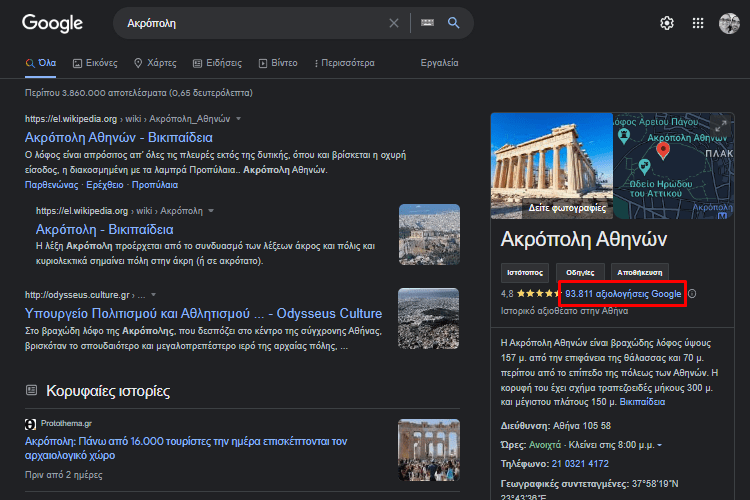
Task: Focus the search field containing Ακρόπολη
Action: 254,23
